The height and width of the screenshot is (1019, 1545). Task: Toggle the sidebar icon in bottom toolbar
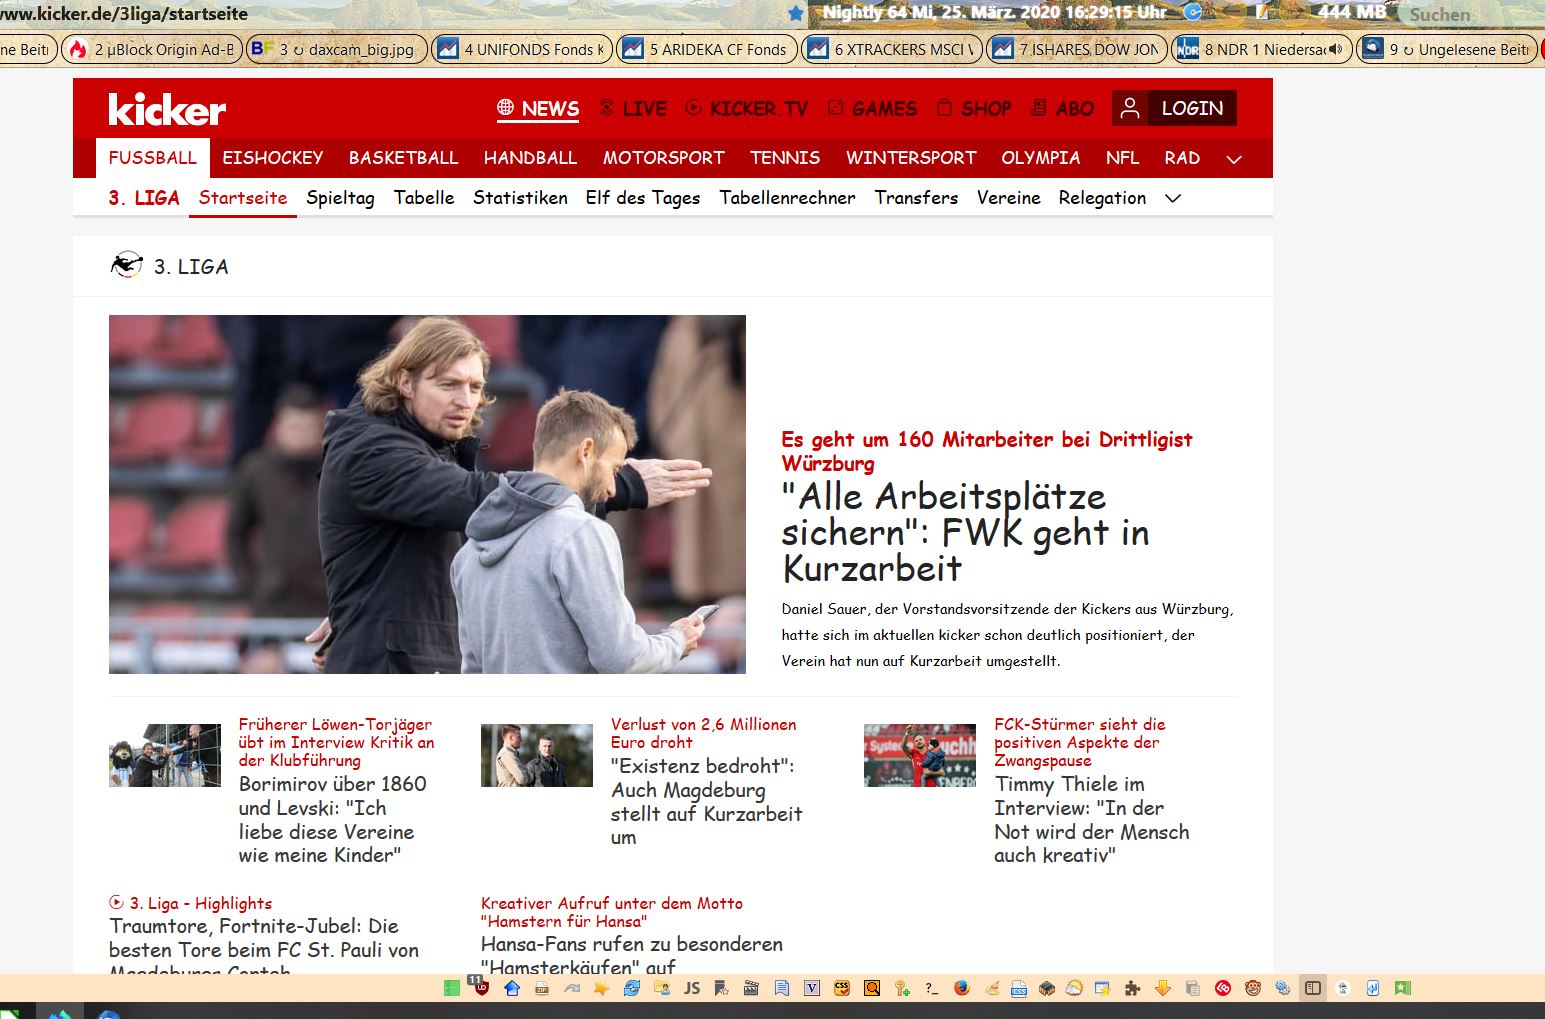click(1313, 988)
